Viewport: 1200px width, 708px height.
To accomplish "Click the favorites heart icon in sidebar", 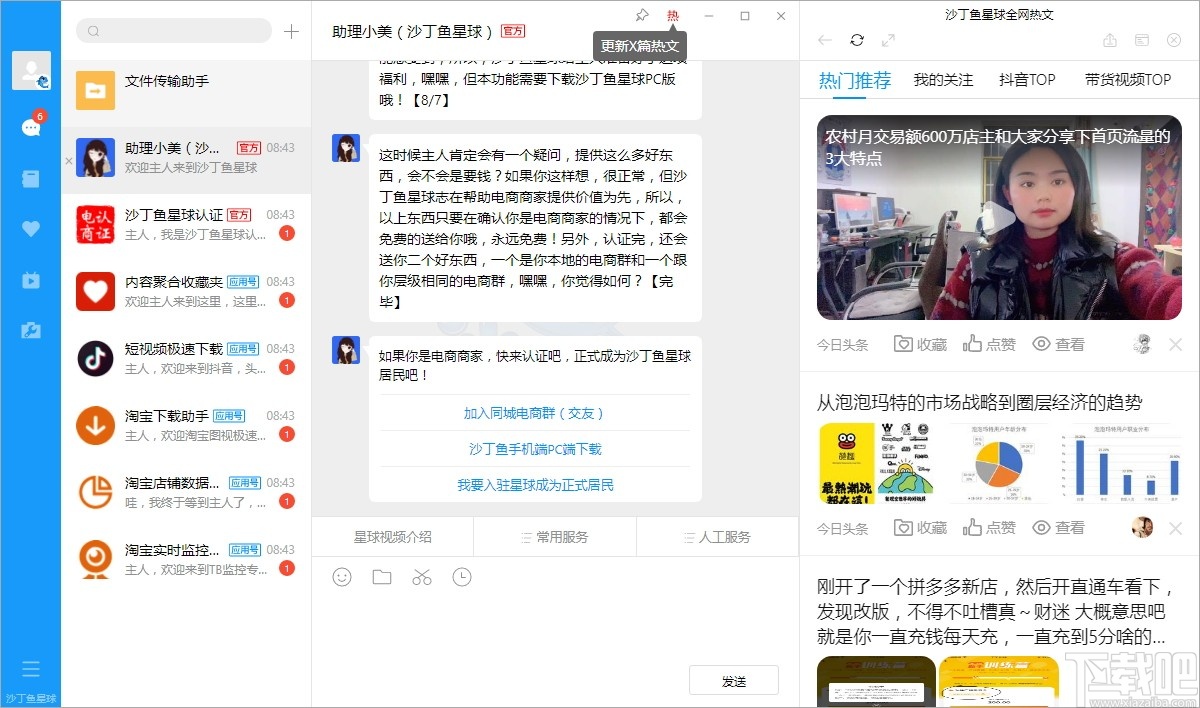I will (x=30, y=228).
